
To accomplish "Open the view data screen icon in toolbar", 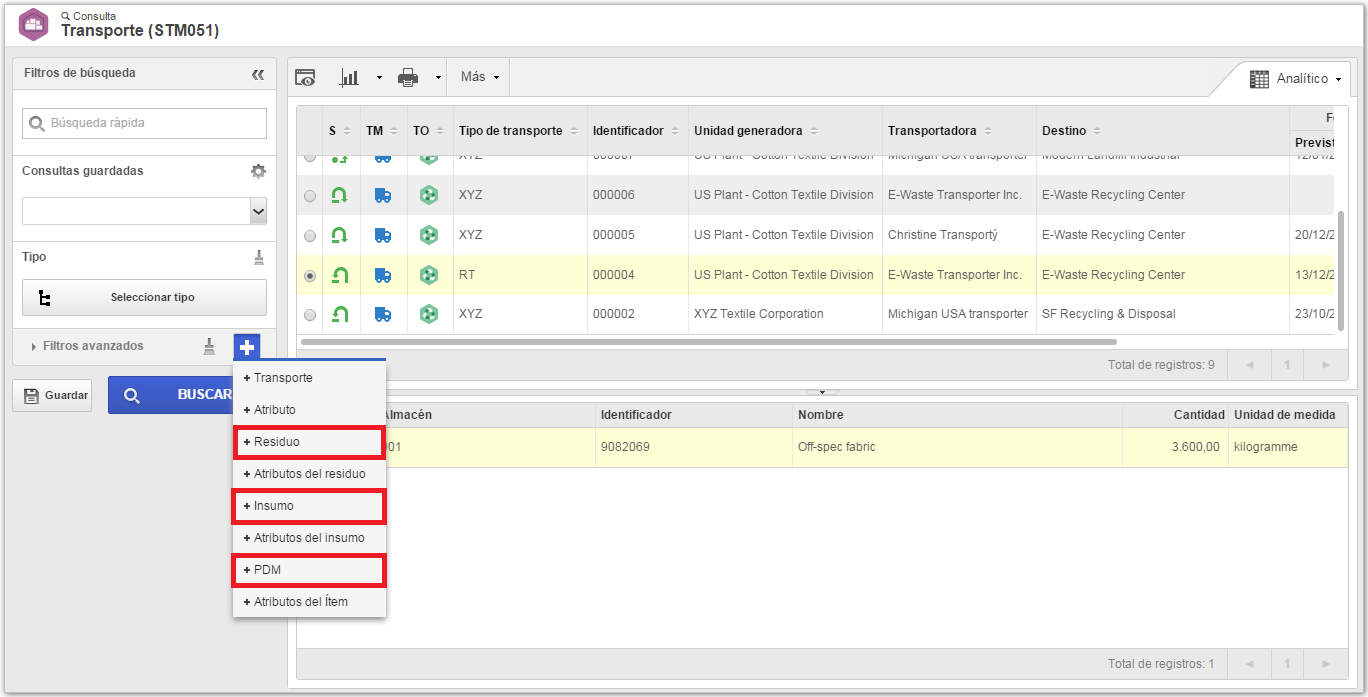I will pyautogui.click(x=305, y=77).
